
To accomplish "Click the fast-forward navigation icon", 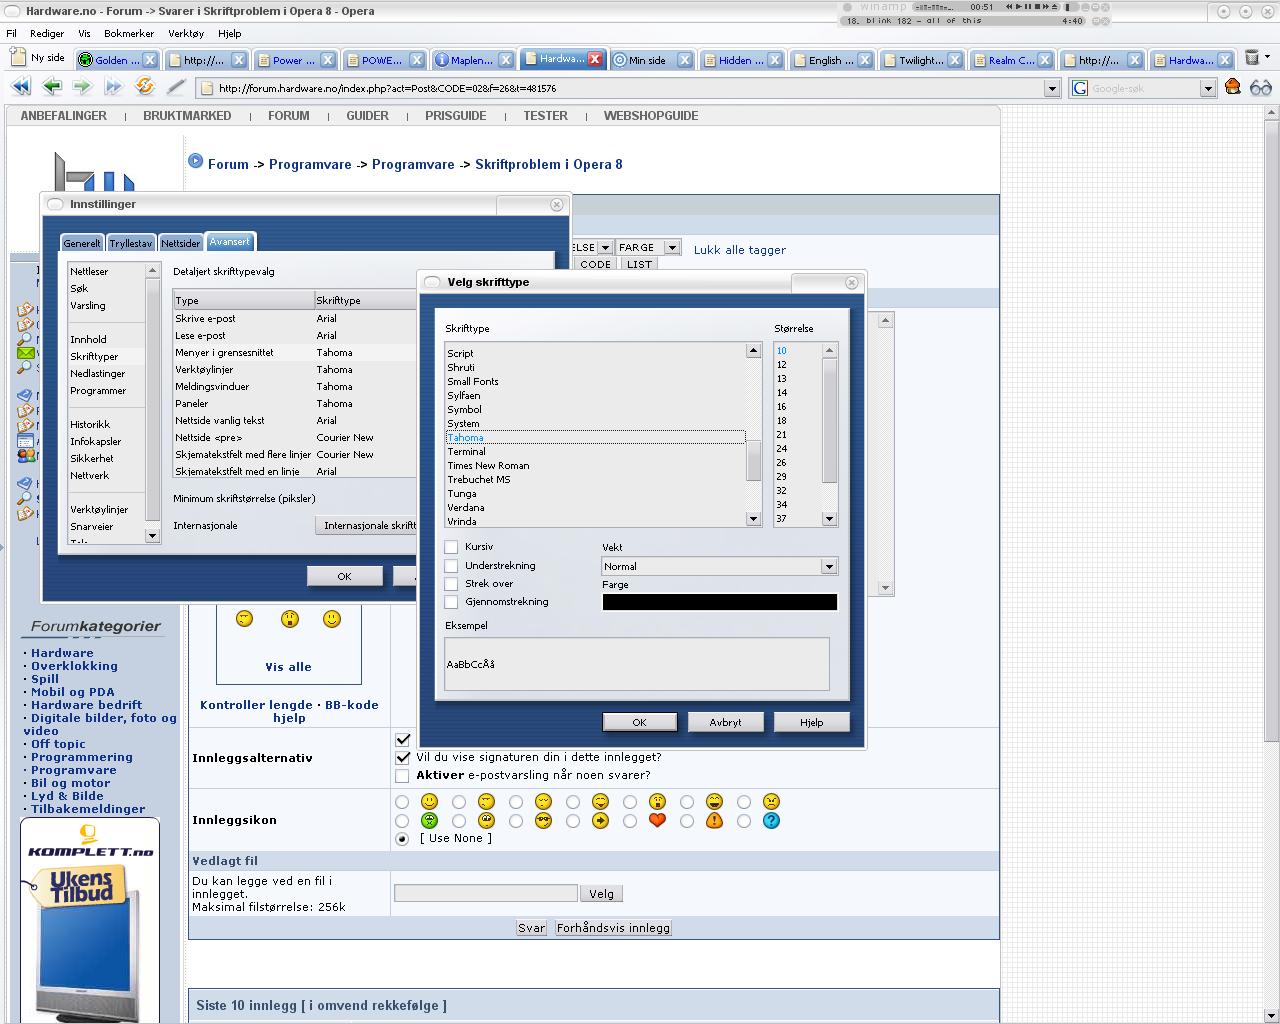I will click(x=113, y=87).
